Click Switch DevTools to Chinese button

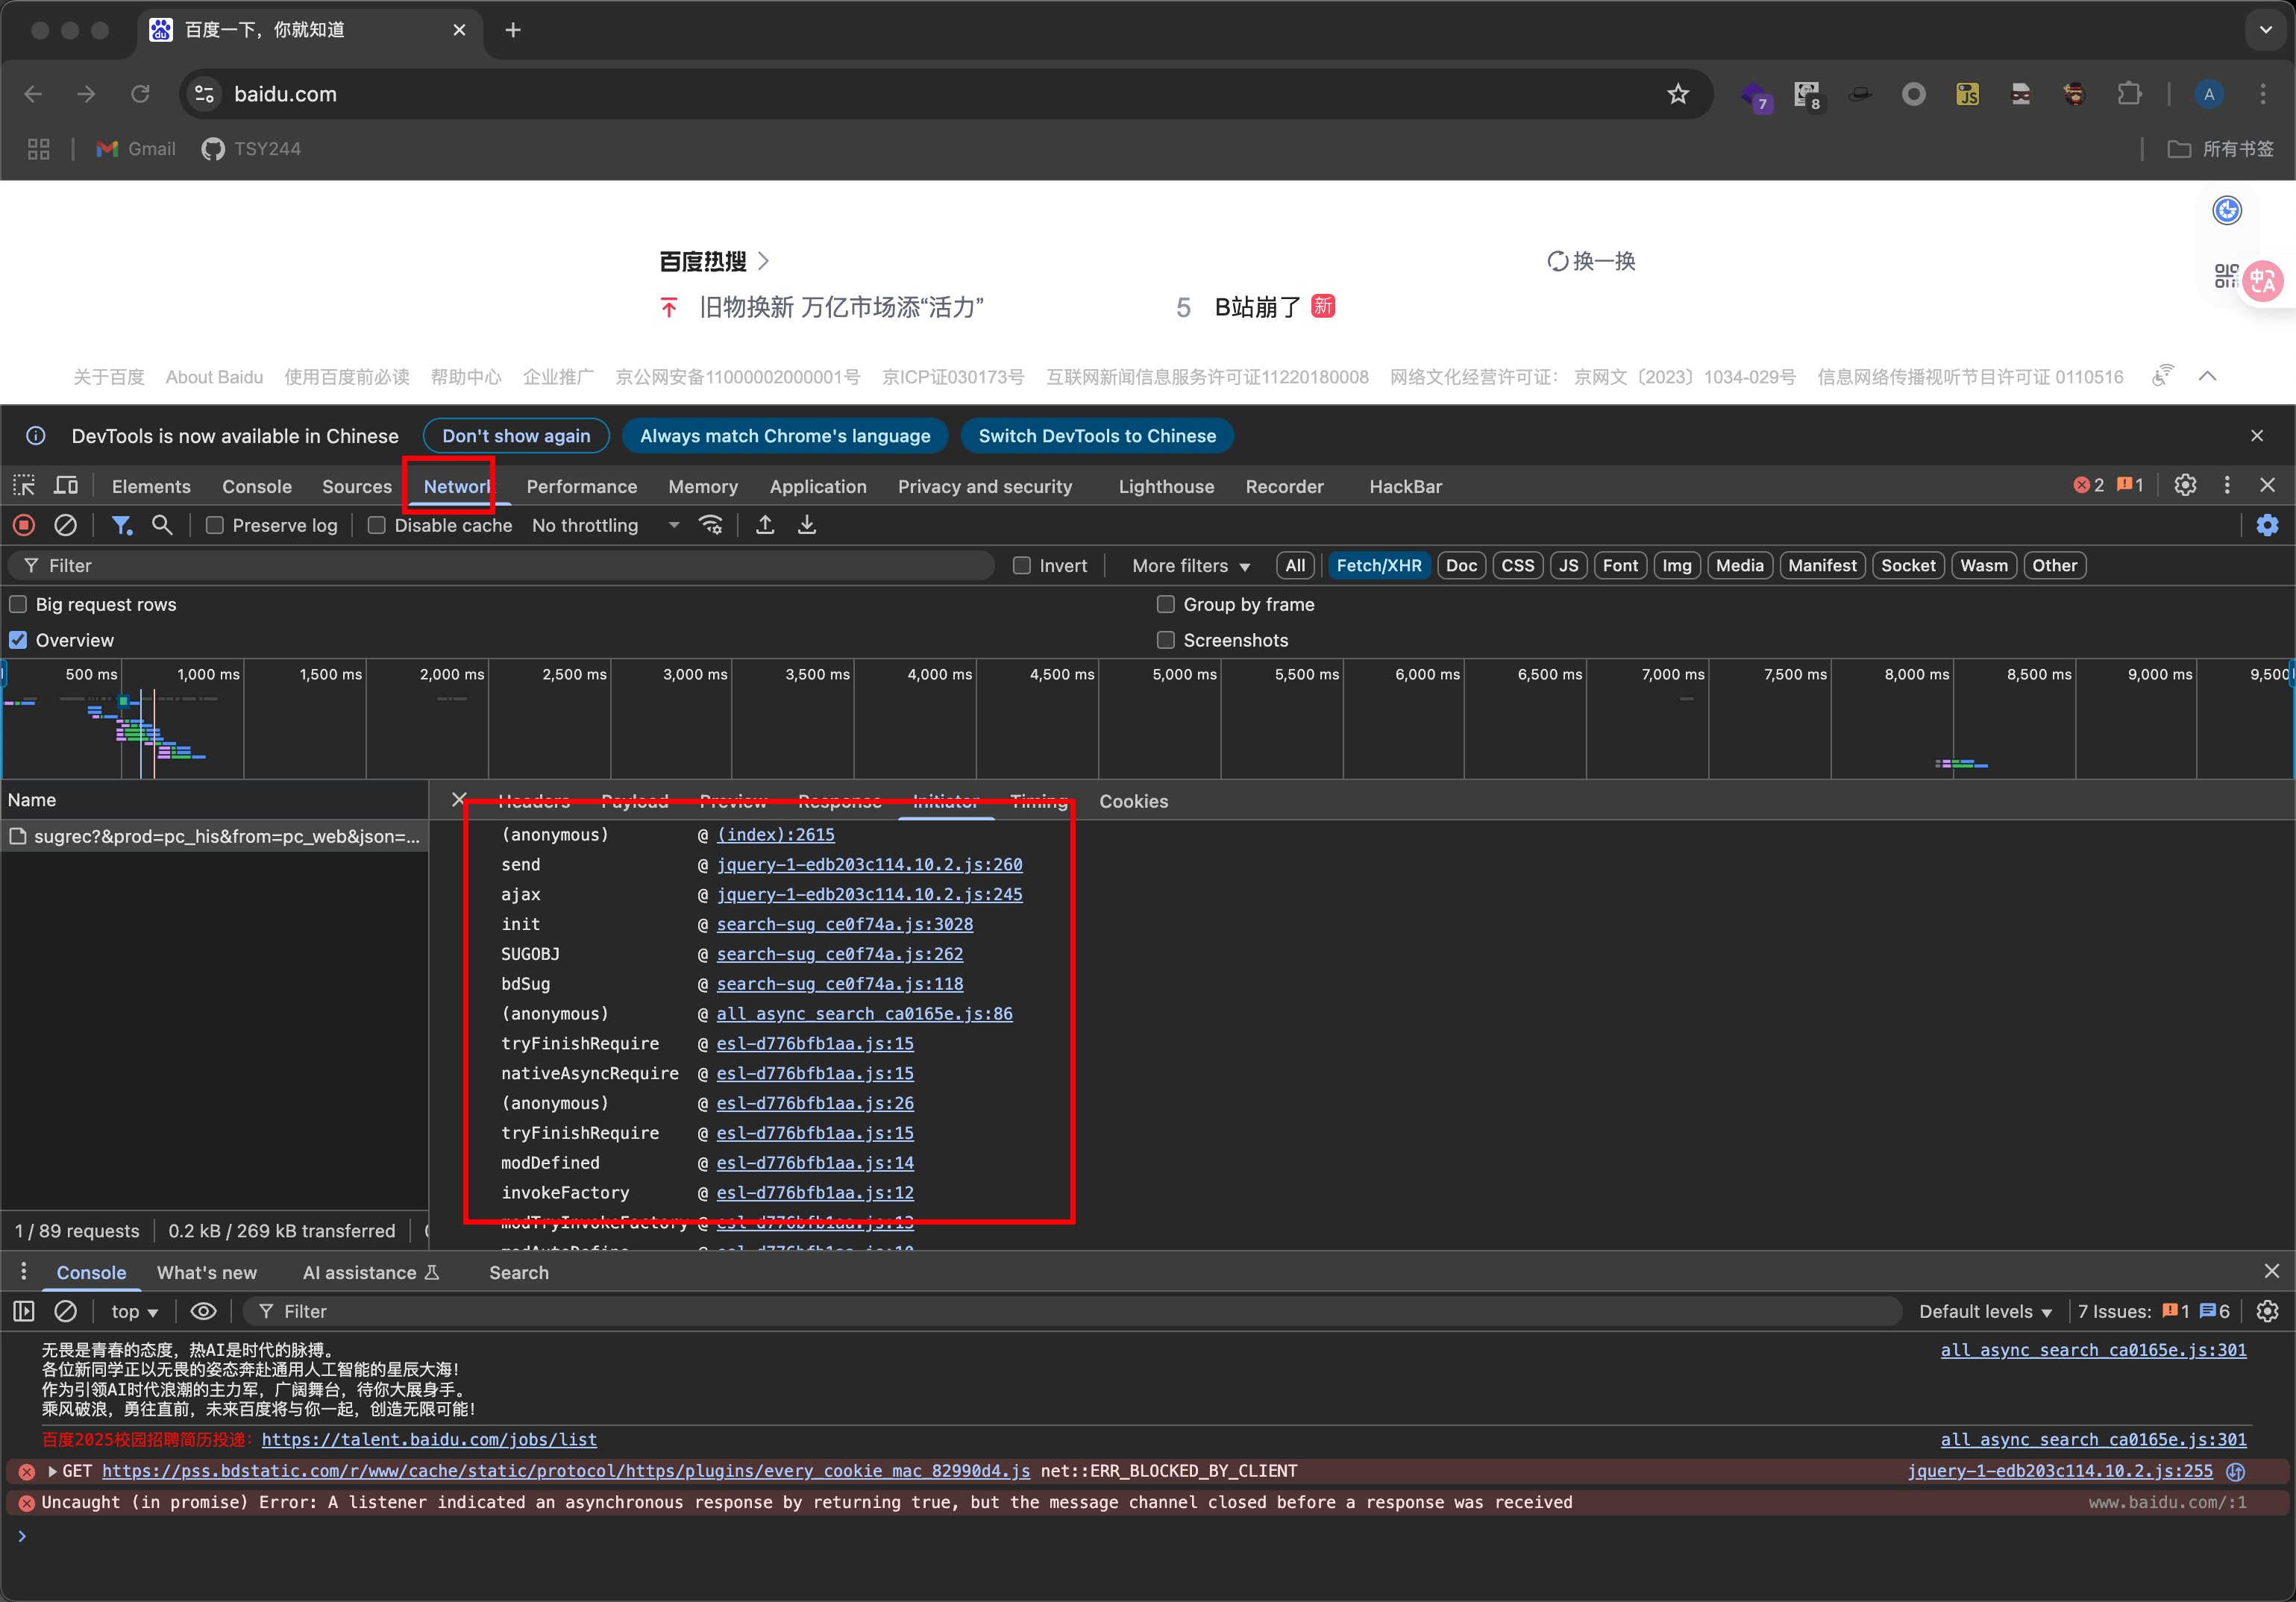(1097, 436)
